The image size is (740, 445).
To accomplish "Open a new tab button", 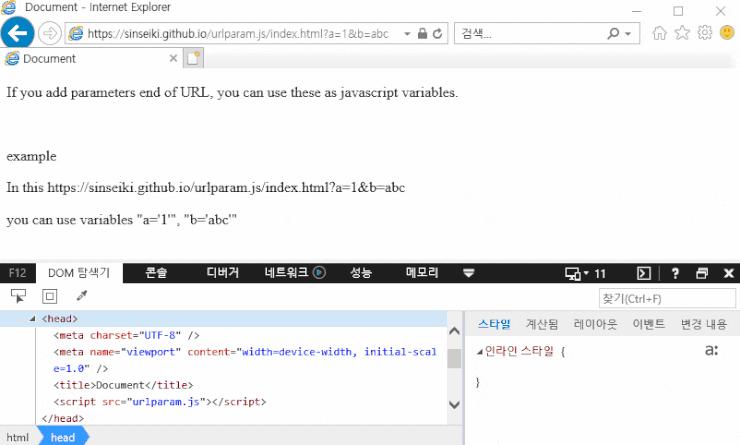I will pyautogui.click(x=193, y=58).
